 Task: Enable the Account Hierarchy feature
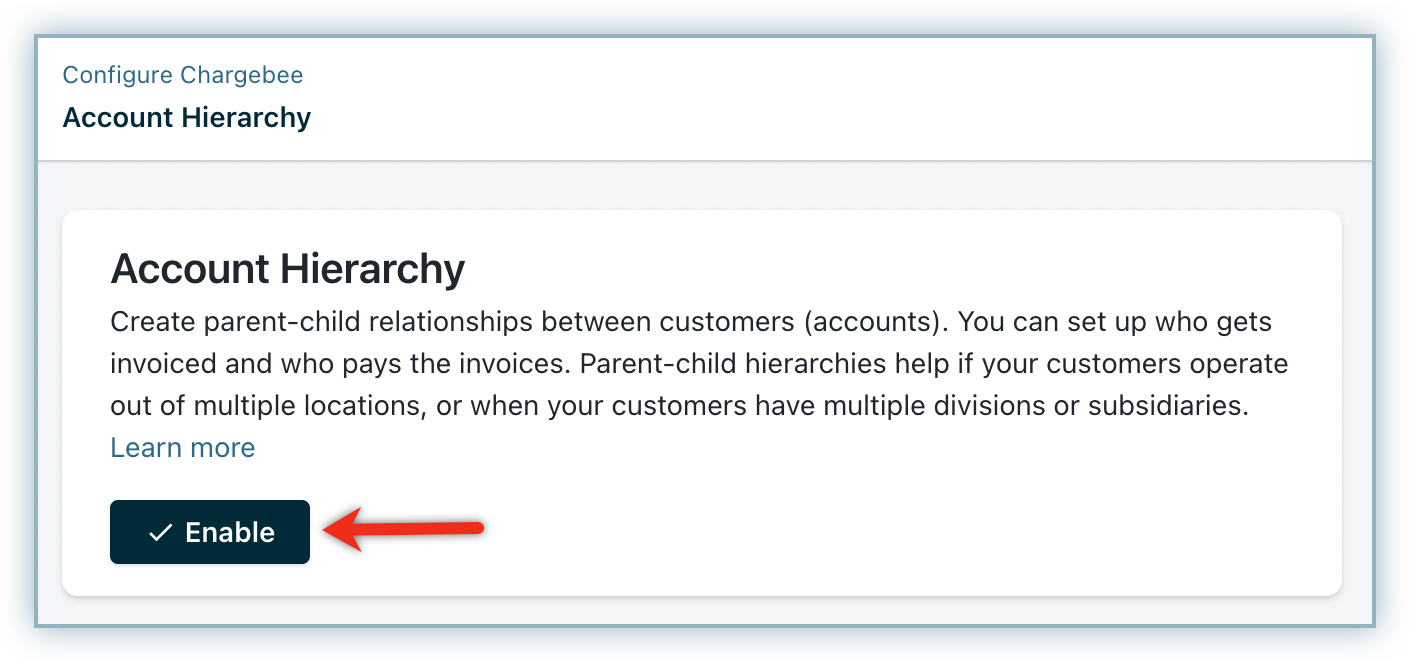coord(210,532)
